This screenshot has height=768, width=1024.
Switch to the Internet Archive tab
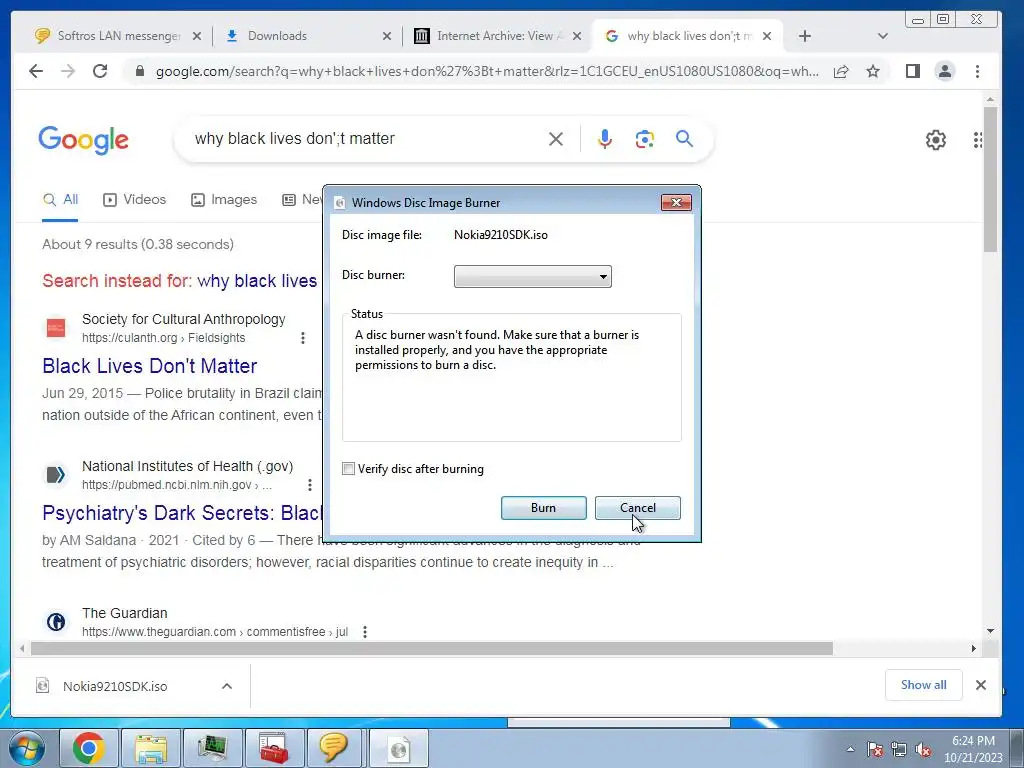pos(496,36)
